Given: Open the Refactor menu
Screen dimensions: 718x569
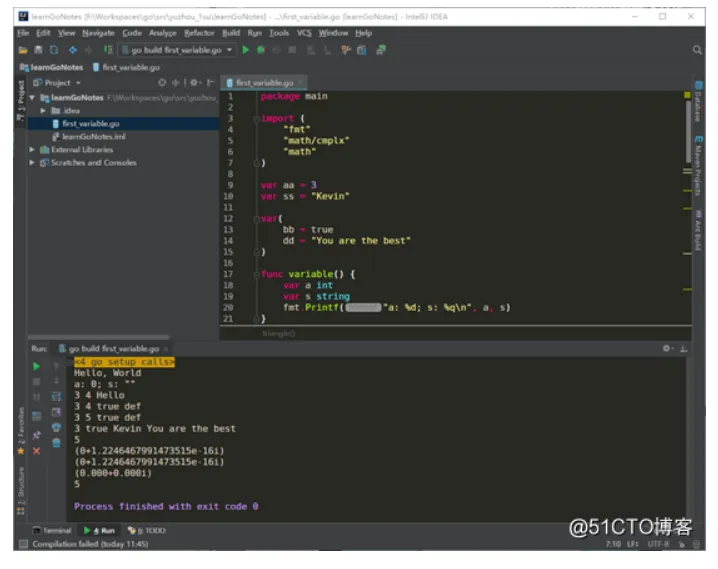Looking at the screenshot, I should (199, 33).
